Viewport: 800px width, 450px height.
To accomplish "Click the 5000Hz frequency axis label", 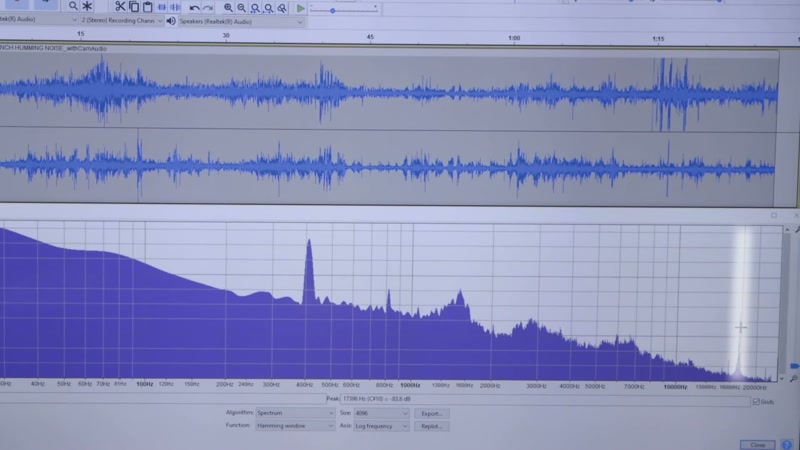I will [x=595, y=387].
